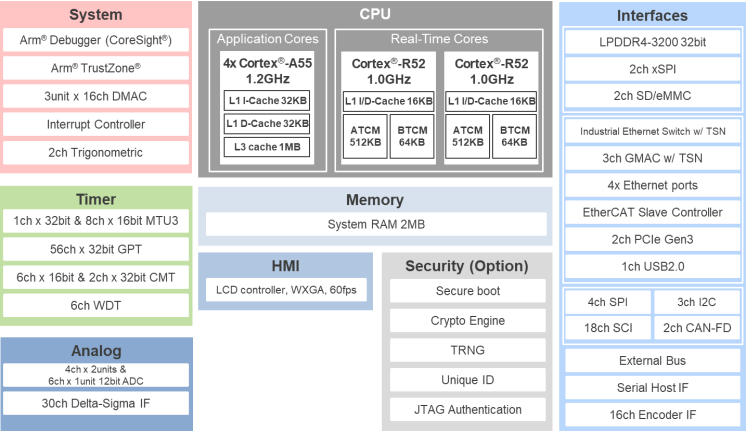746x431 pixels.
Task: Click the 4x Cortex-A55 1.2GHz label
Action: (x=266, y=70)
